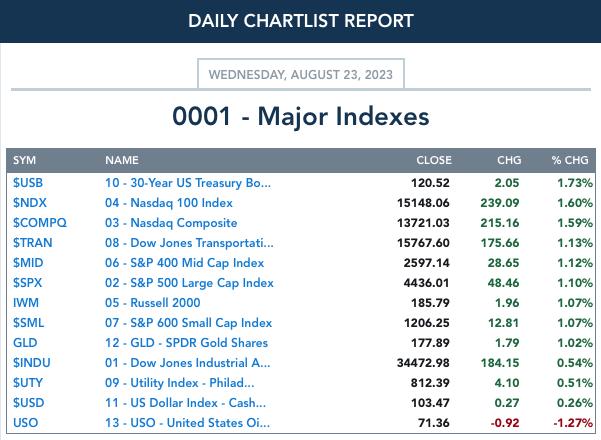Viewport: 601px width, 440px height.
Task: Open 02 - S&P 500 Large Cap Index
Action: [189, 283]
